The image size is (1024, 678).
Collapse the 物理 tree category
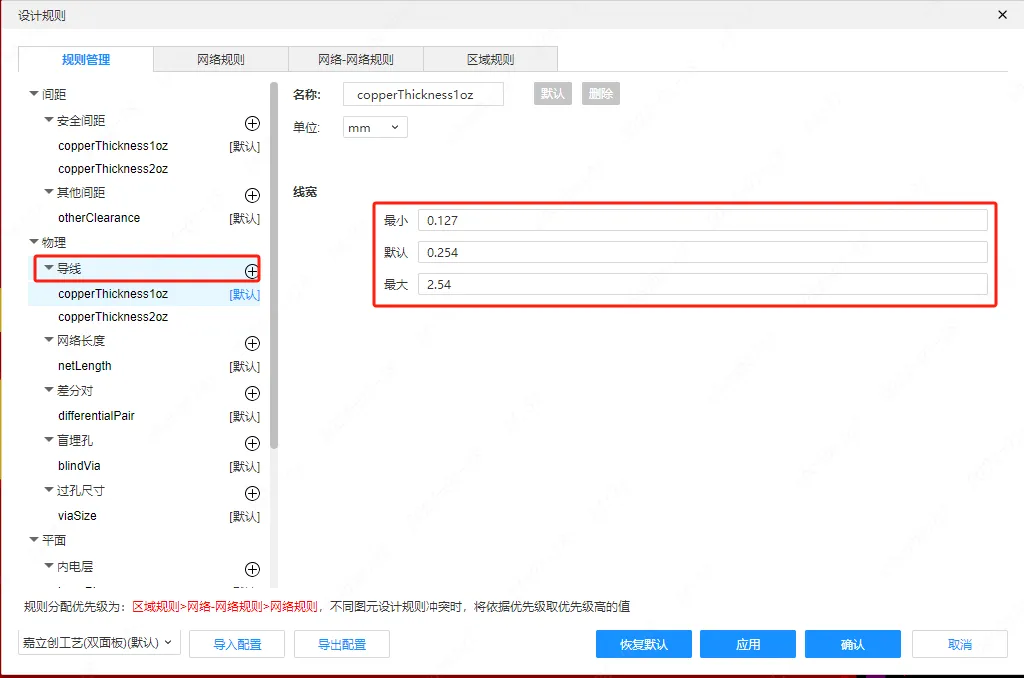(35, 242)
